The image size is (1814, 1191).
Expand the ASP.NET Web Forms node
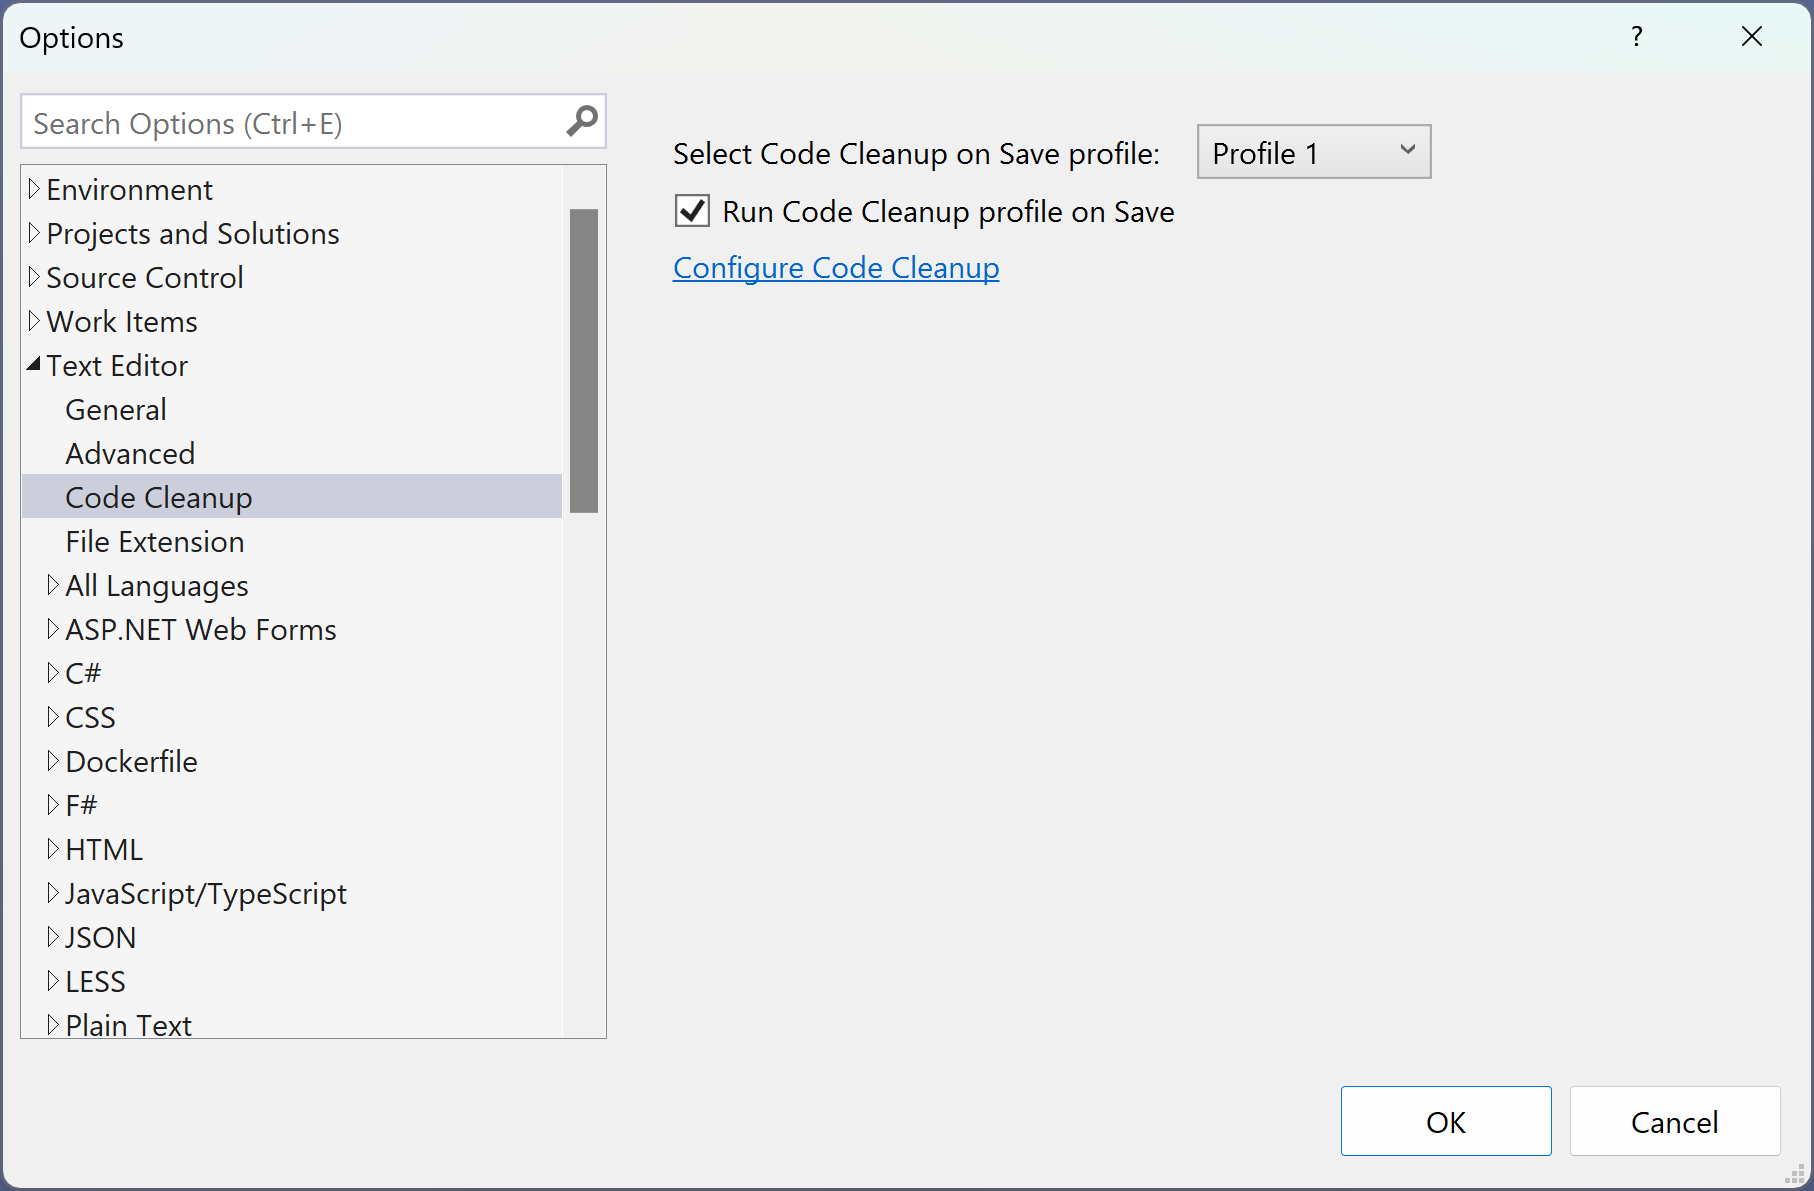54,628
